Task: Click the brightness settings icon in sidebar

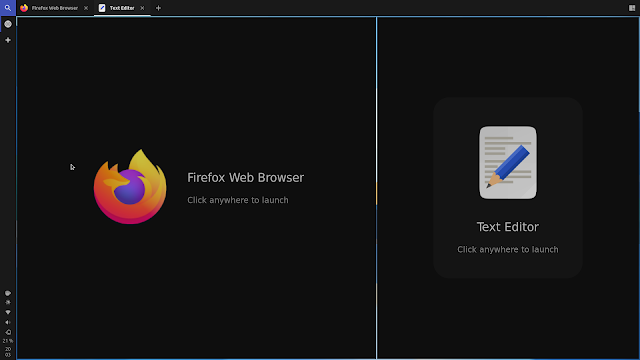Action: 8,302
